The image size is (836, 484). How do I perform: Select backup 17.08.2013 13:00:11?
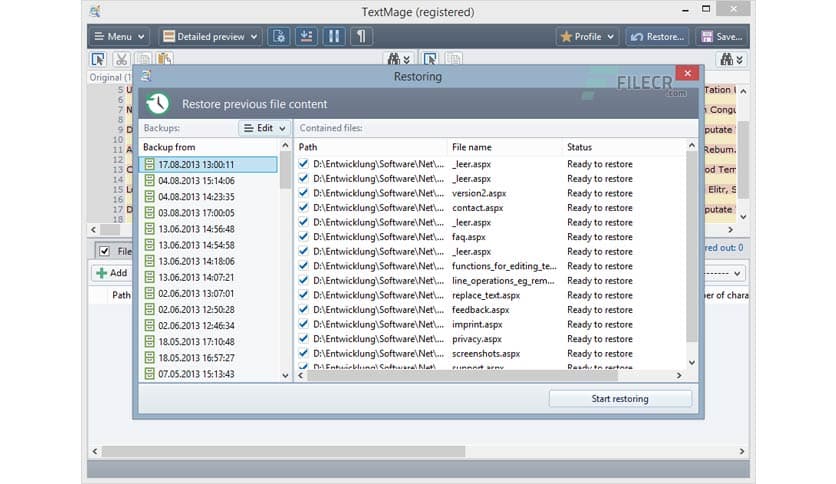pyautogui.click(x=208, y=164)
